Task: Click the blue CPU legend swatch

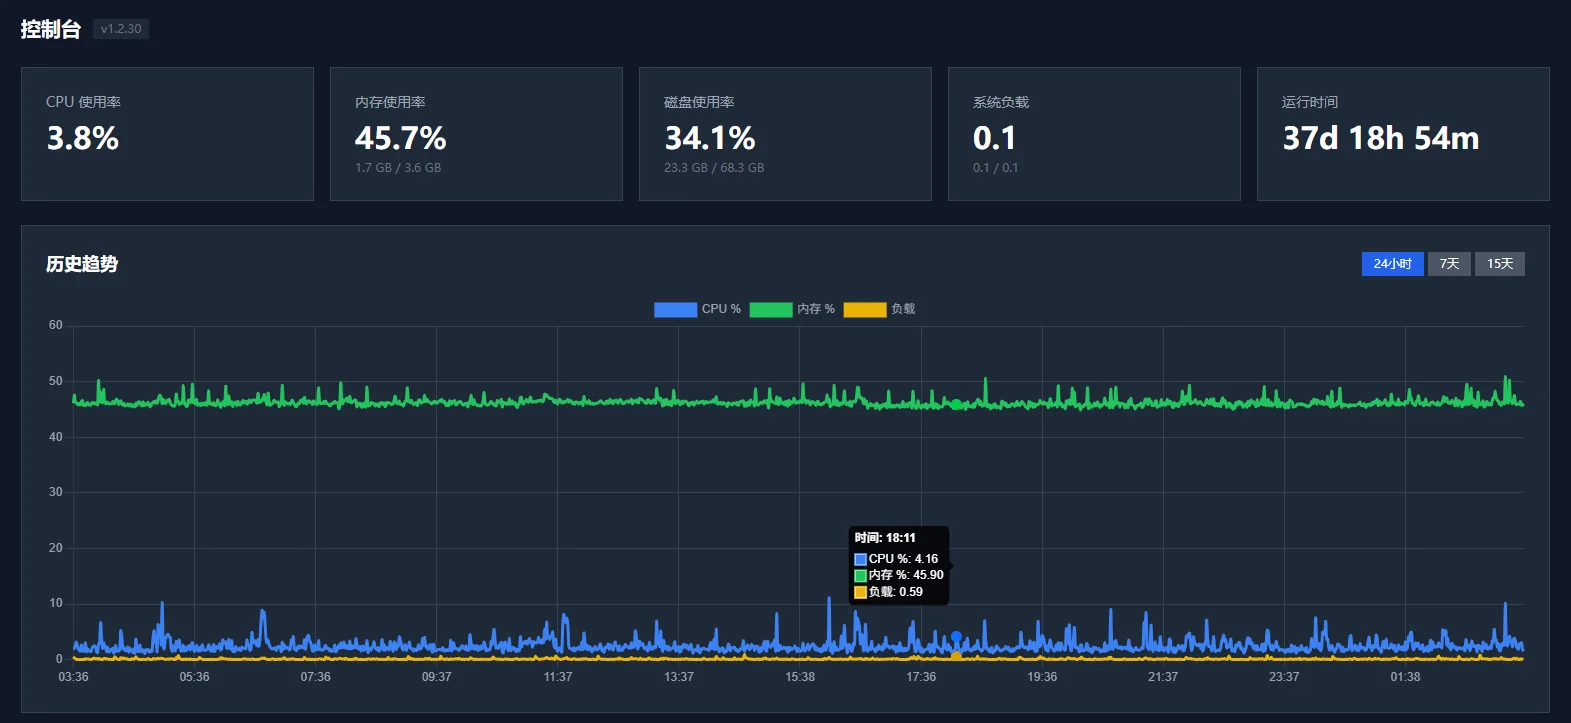Action: (x=675, y=309)
